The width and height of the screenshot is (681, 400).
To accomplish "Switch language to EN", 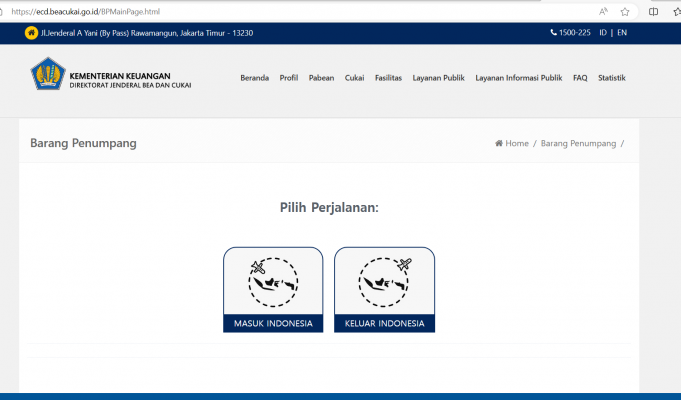I will (622, 33).
